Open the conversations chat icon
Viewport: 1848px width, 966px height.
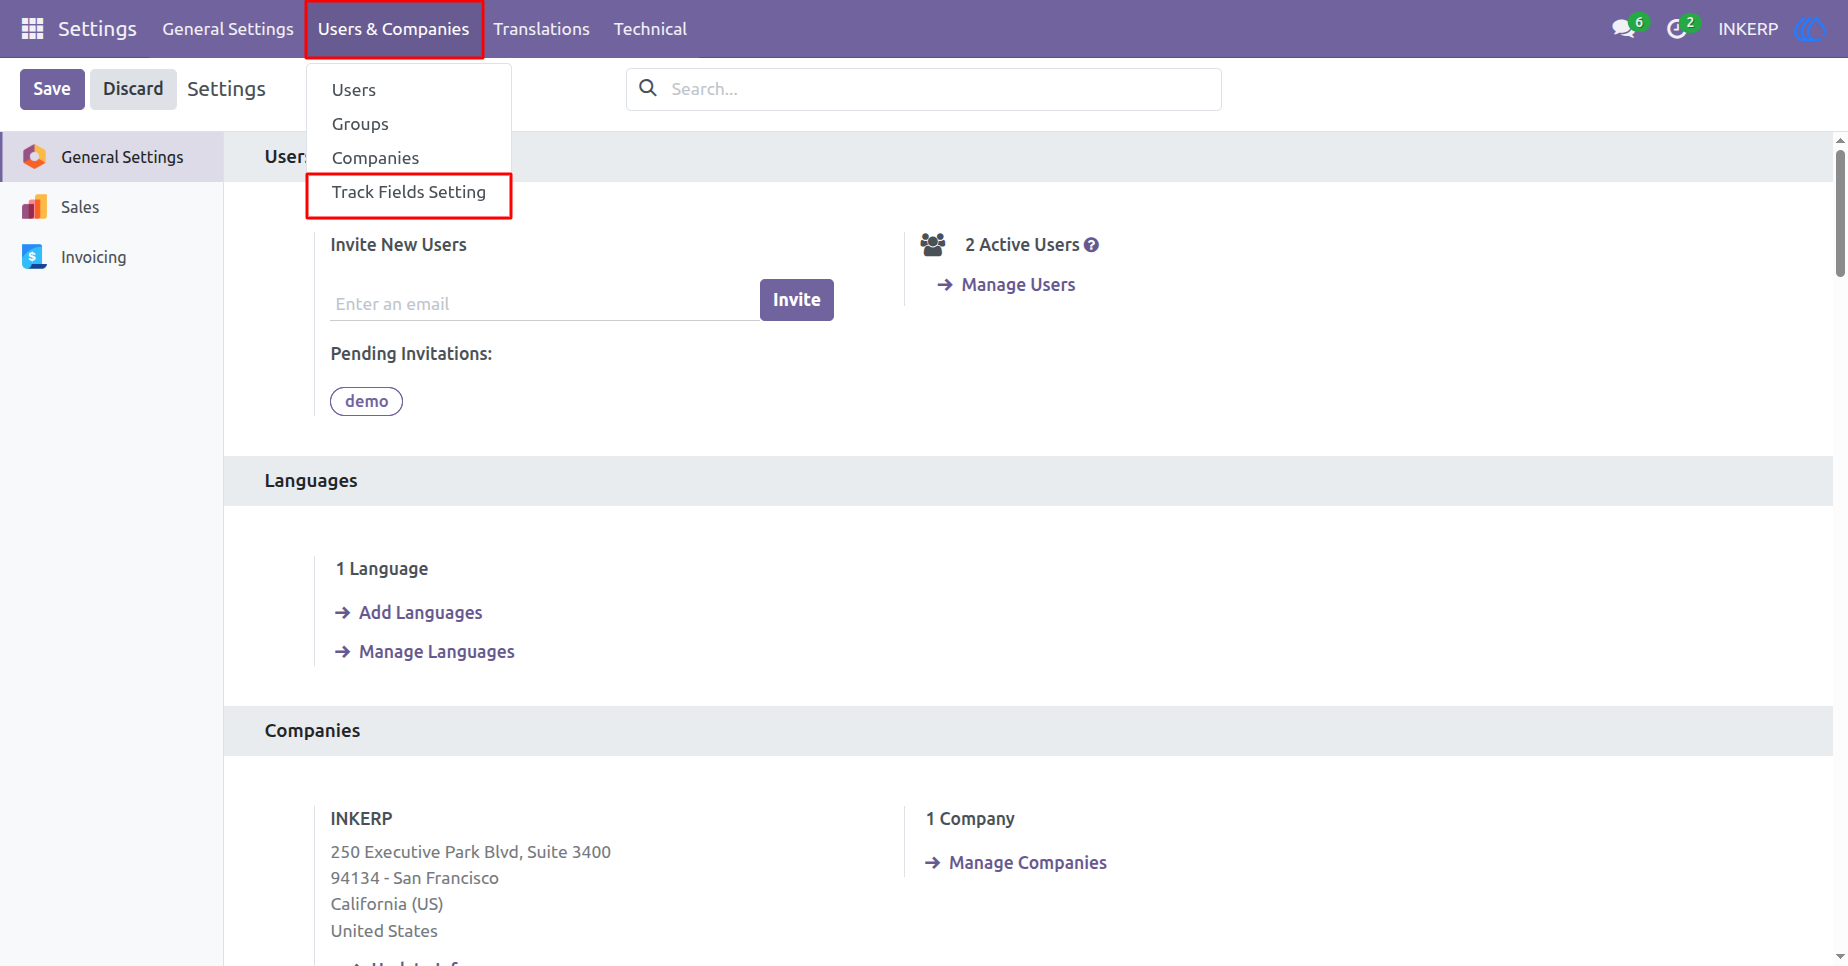click(x=1624, y=29)
